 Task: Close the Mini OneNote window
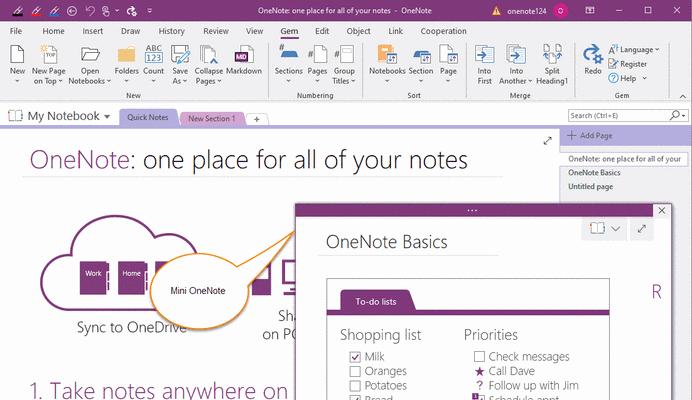[x=662, y=211]
